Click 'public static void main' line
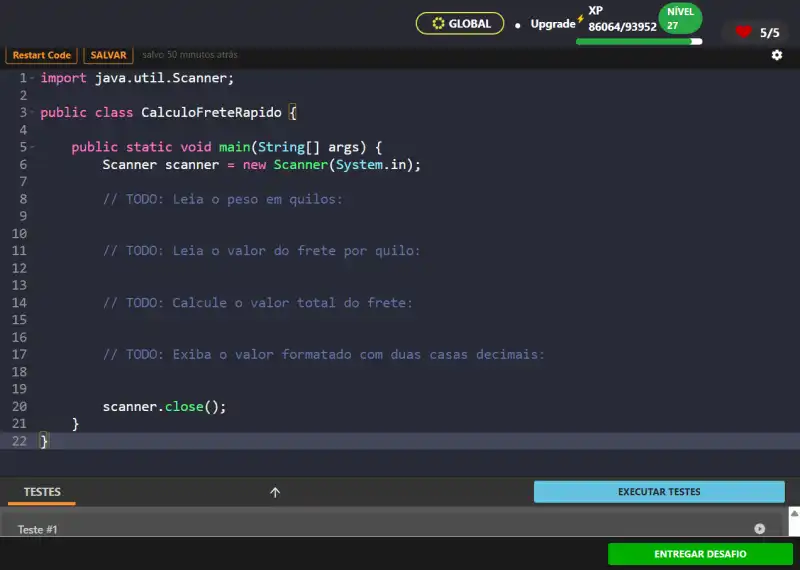This screenshot has width=800, height=570. [x=227, y=147]
